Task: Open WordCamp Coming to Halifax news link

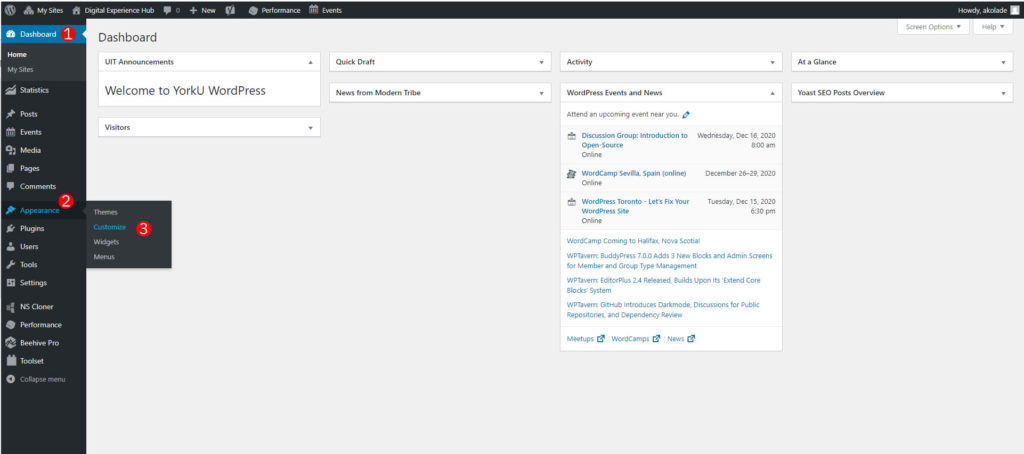Action: pyautogui.click(x=633, y=241)
